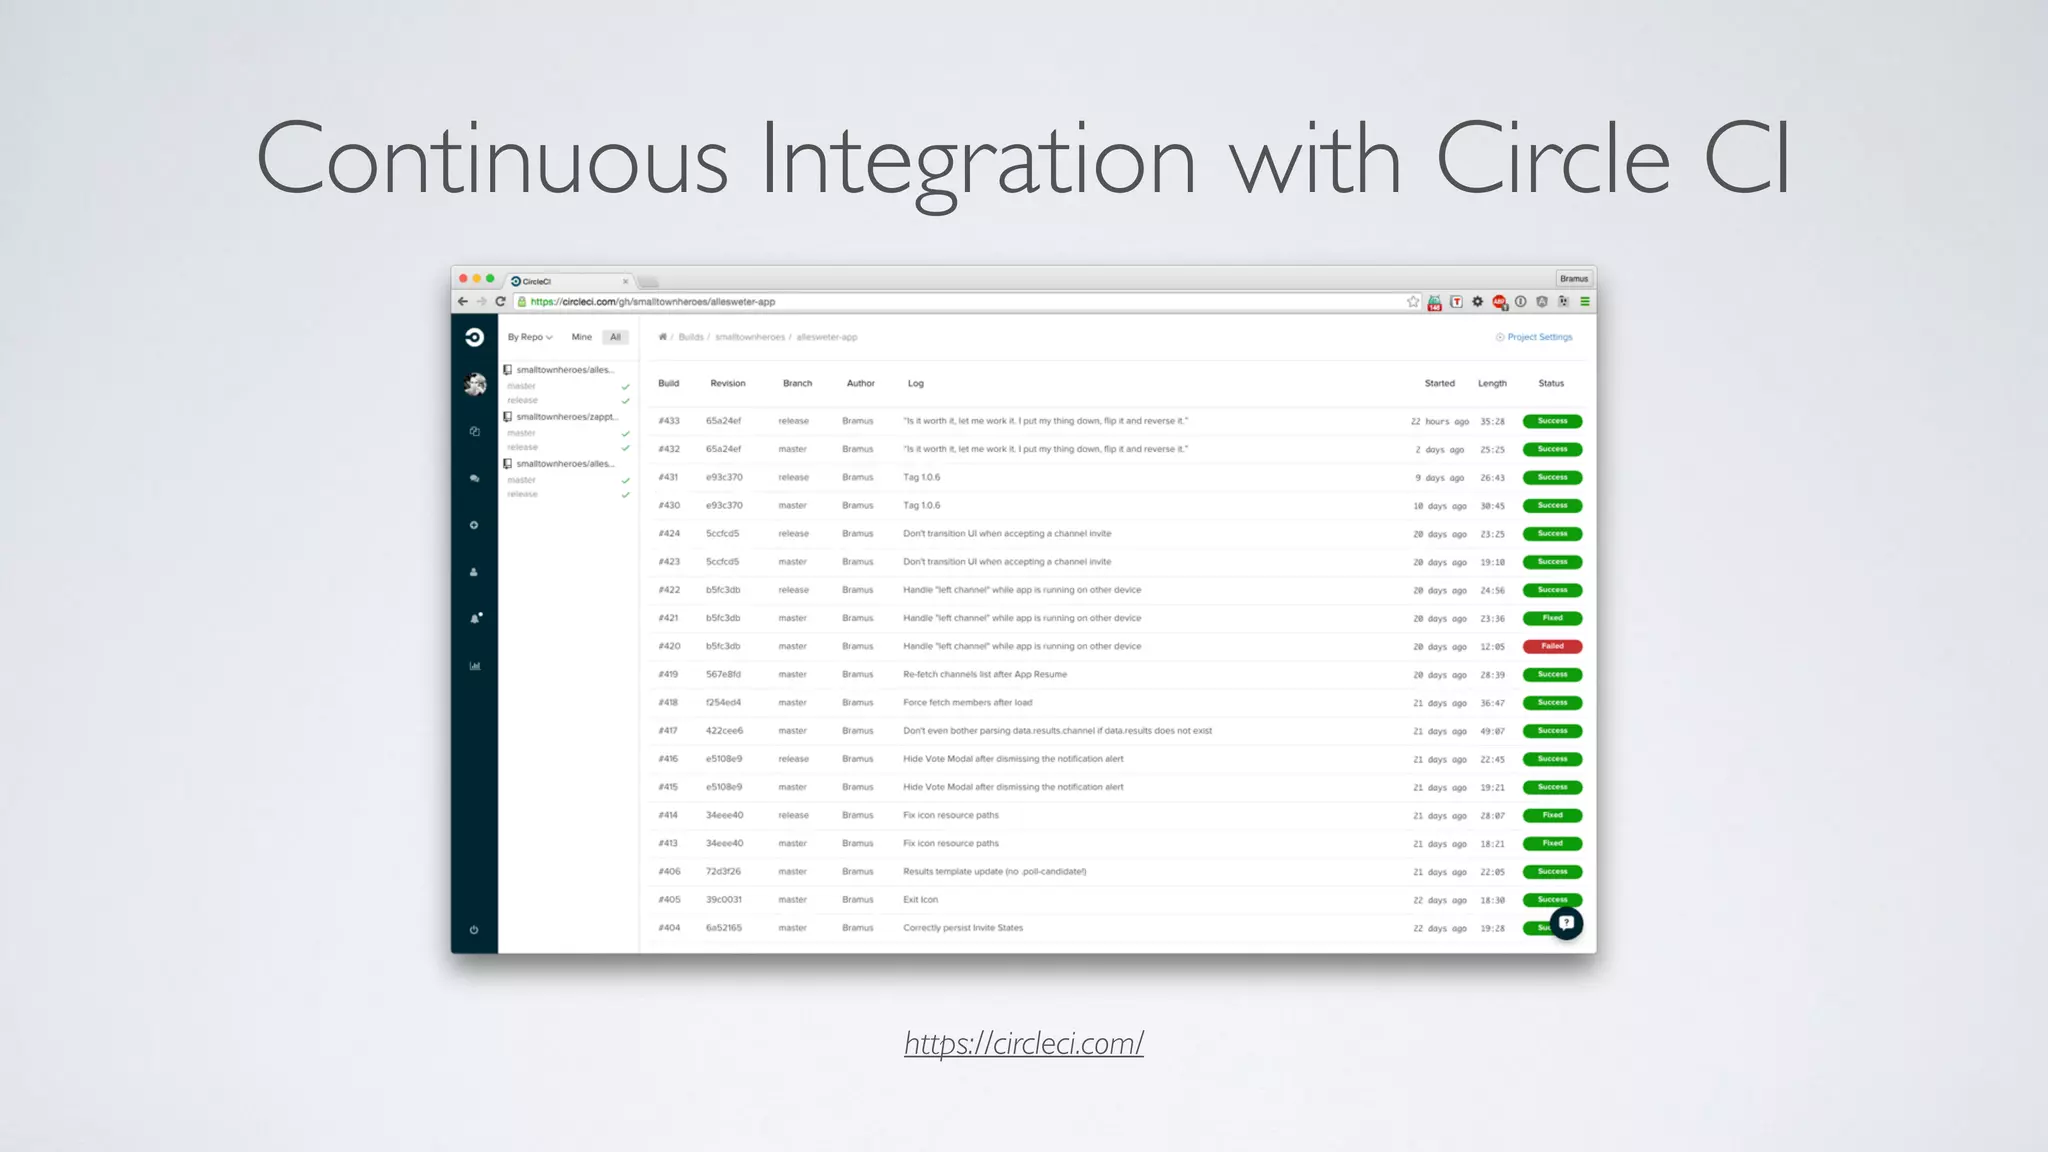
Task: Click revision e93c370 on build #431
Action: point(724,477)
